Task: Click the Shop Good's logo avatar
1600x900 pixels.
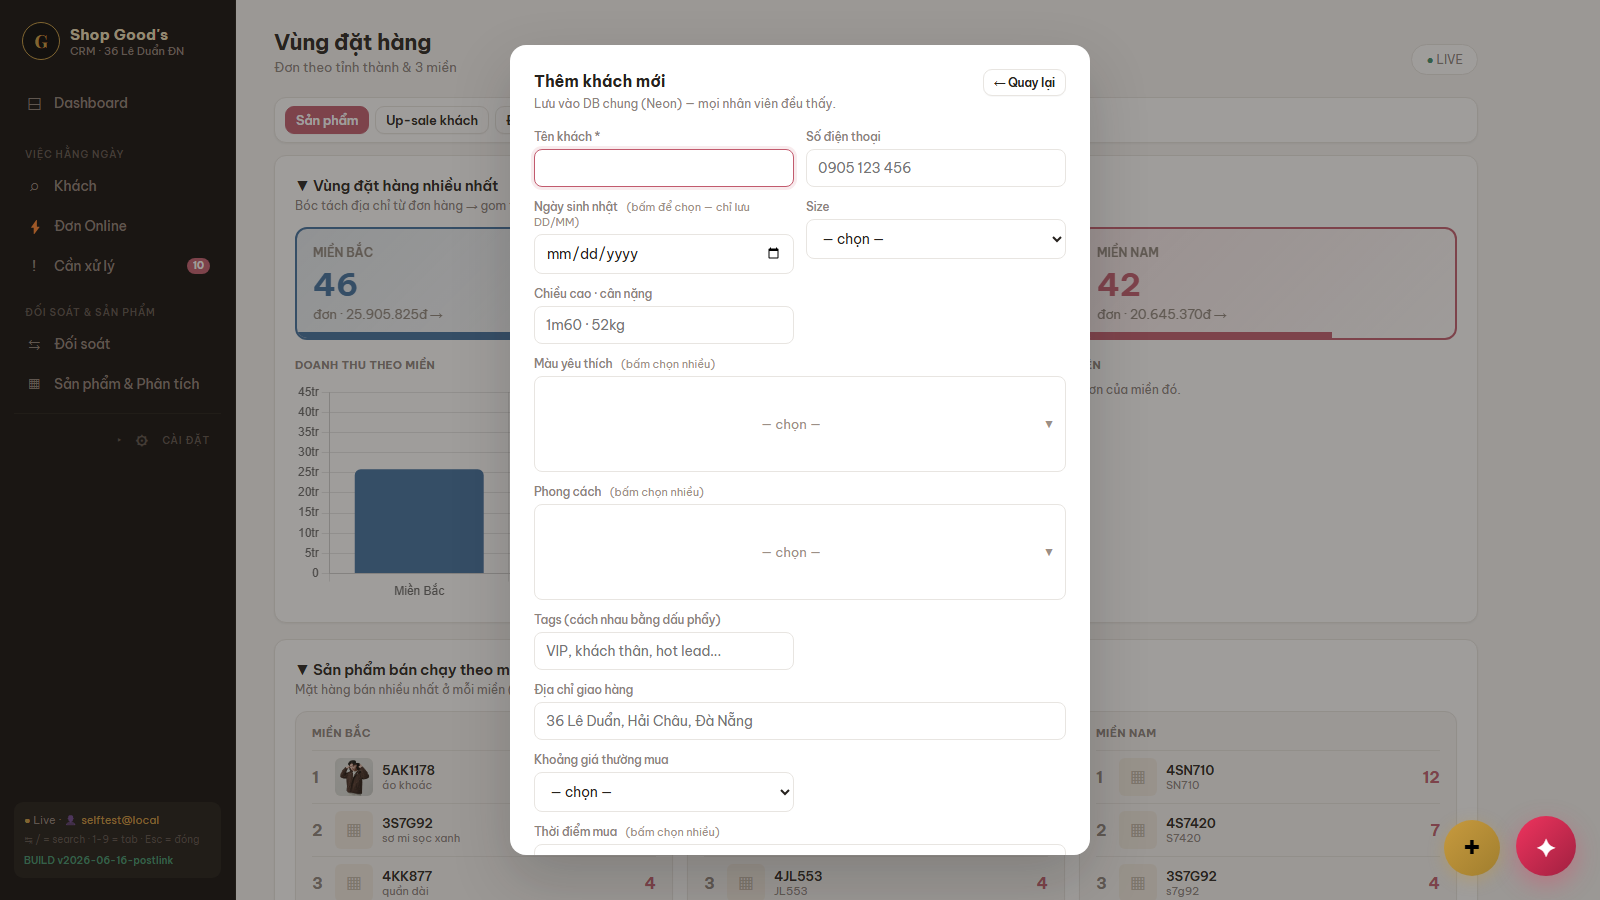Action: [x=41, y=41]
